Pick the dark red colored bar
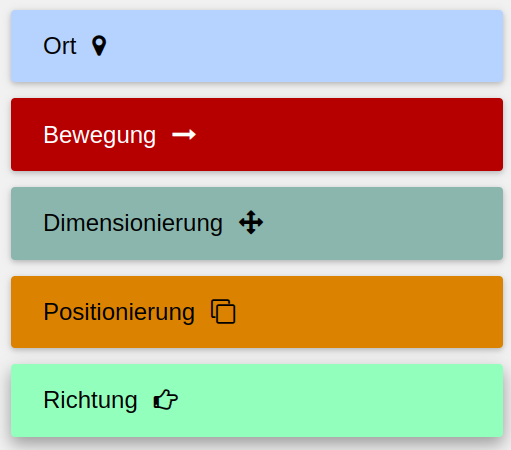 click(x=257, y=135)
